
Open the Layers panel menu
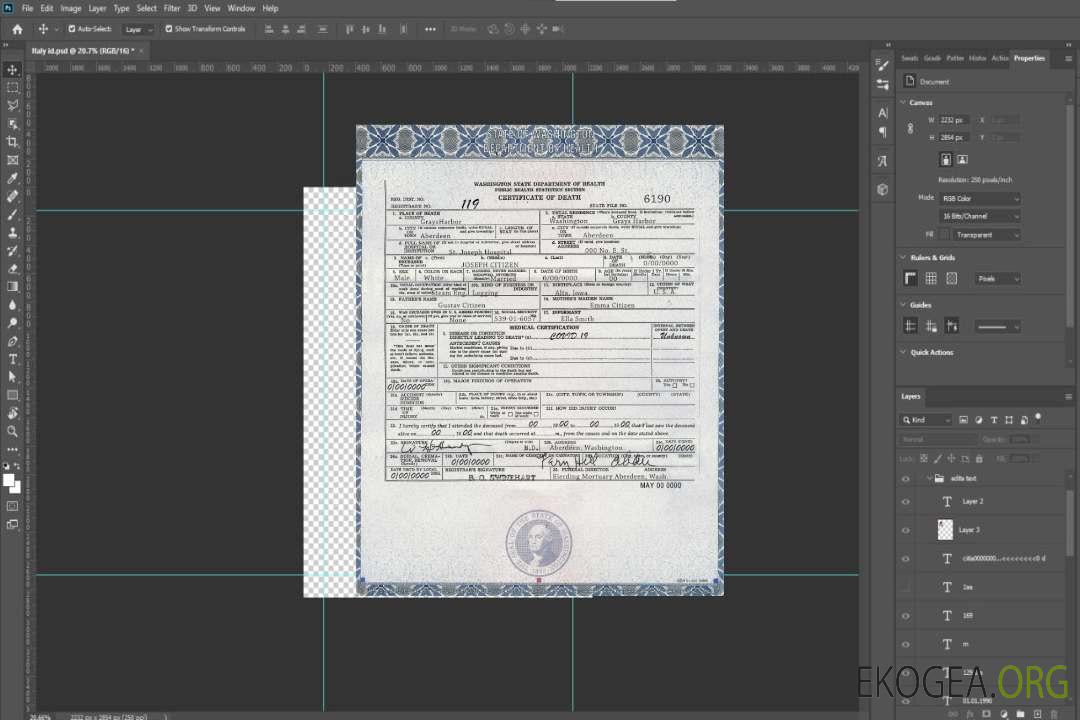pos(1068,397)
